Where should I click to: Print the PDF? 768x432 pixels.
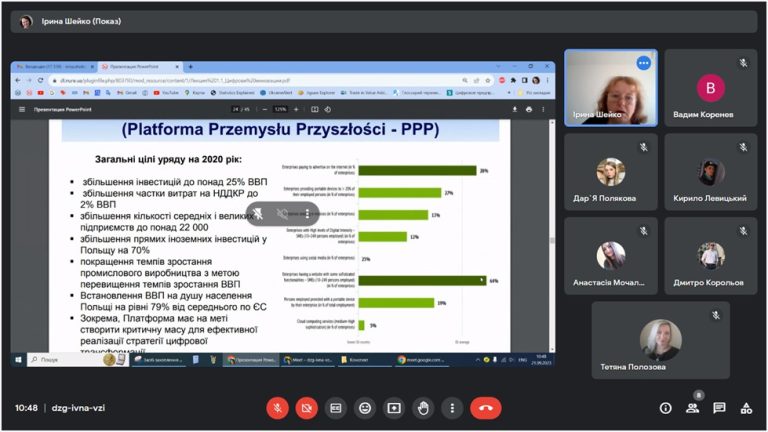pyautogui.click(x=529, y=109)
